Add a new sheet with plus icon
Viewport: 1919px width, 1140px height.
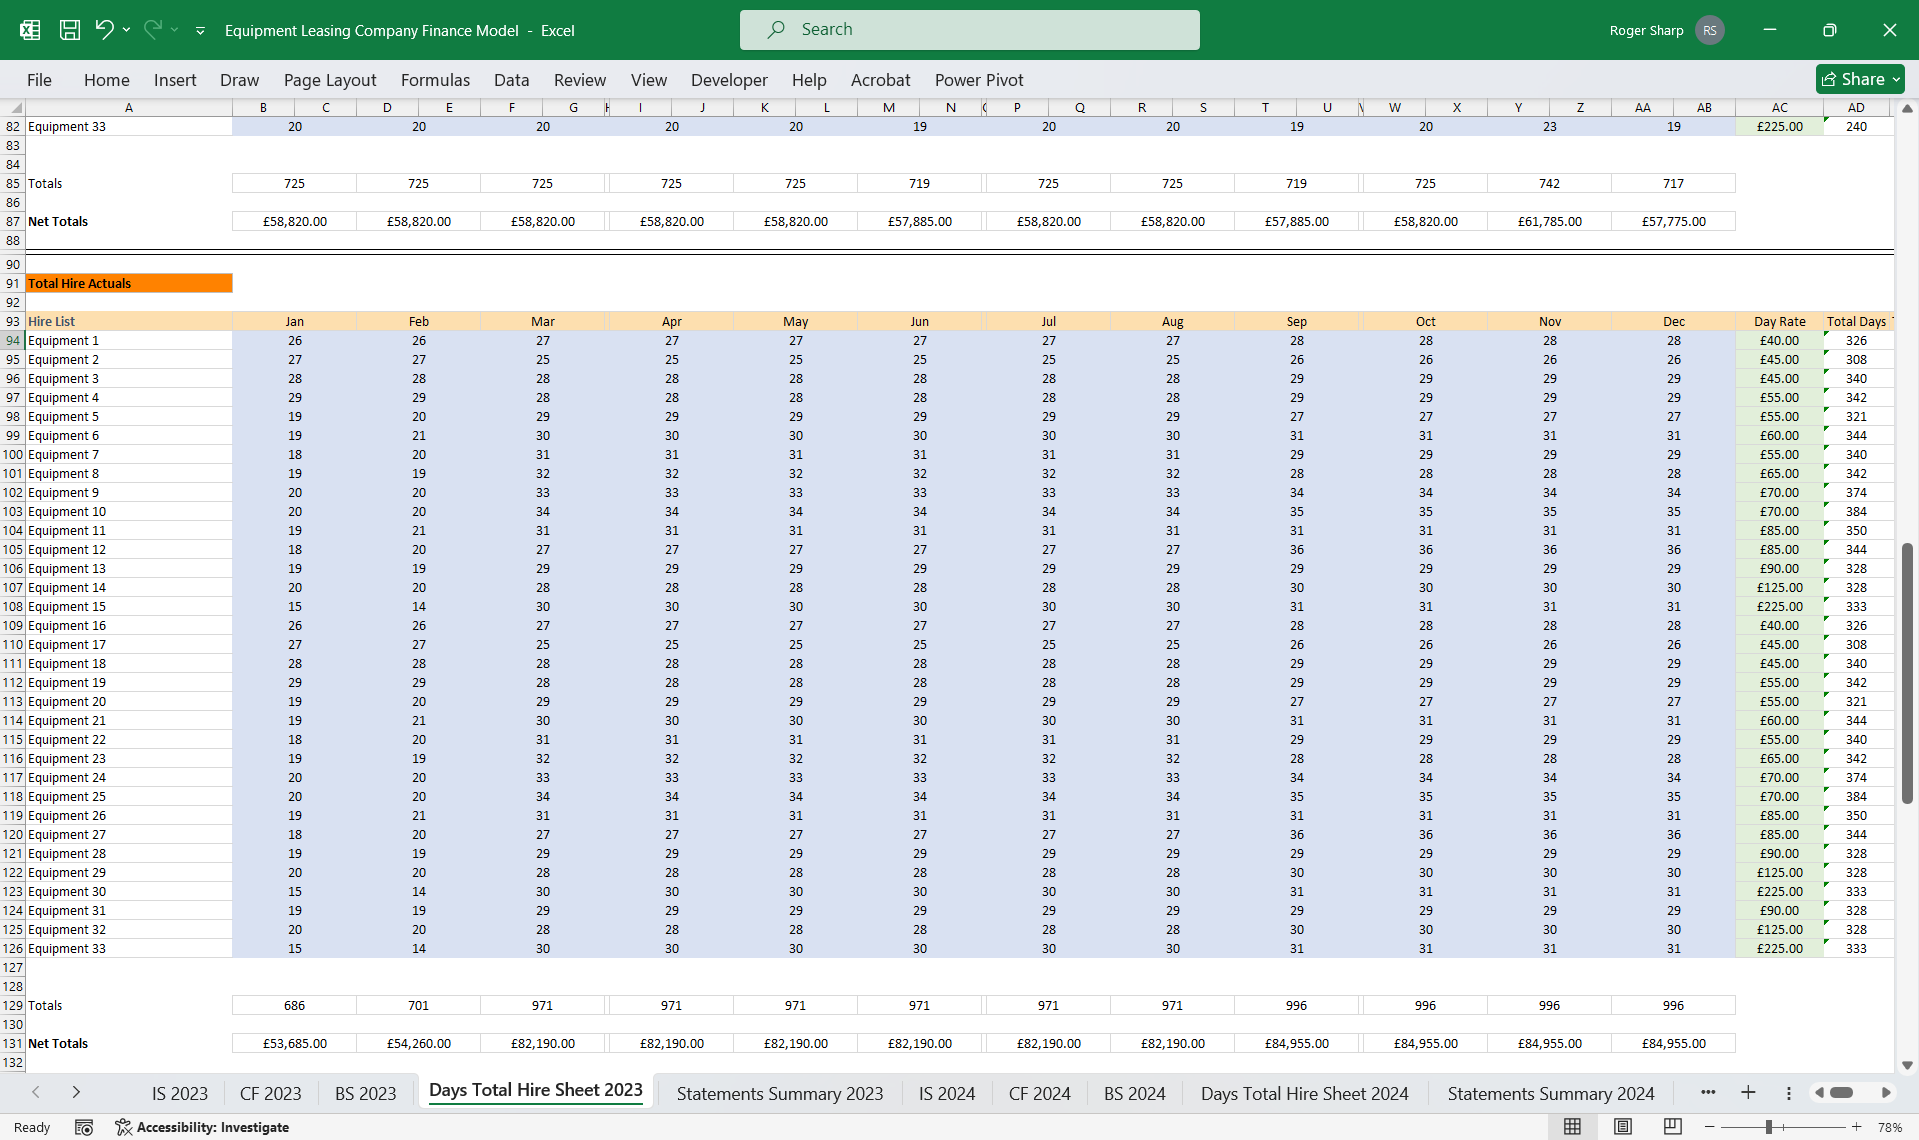(1748, 1092)
